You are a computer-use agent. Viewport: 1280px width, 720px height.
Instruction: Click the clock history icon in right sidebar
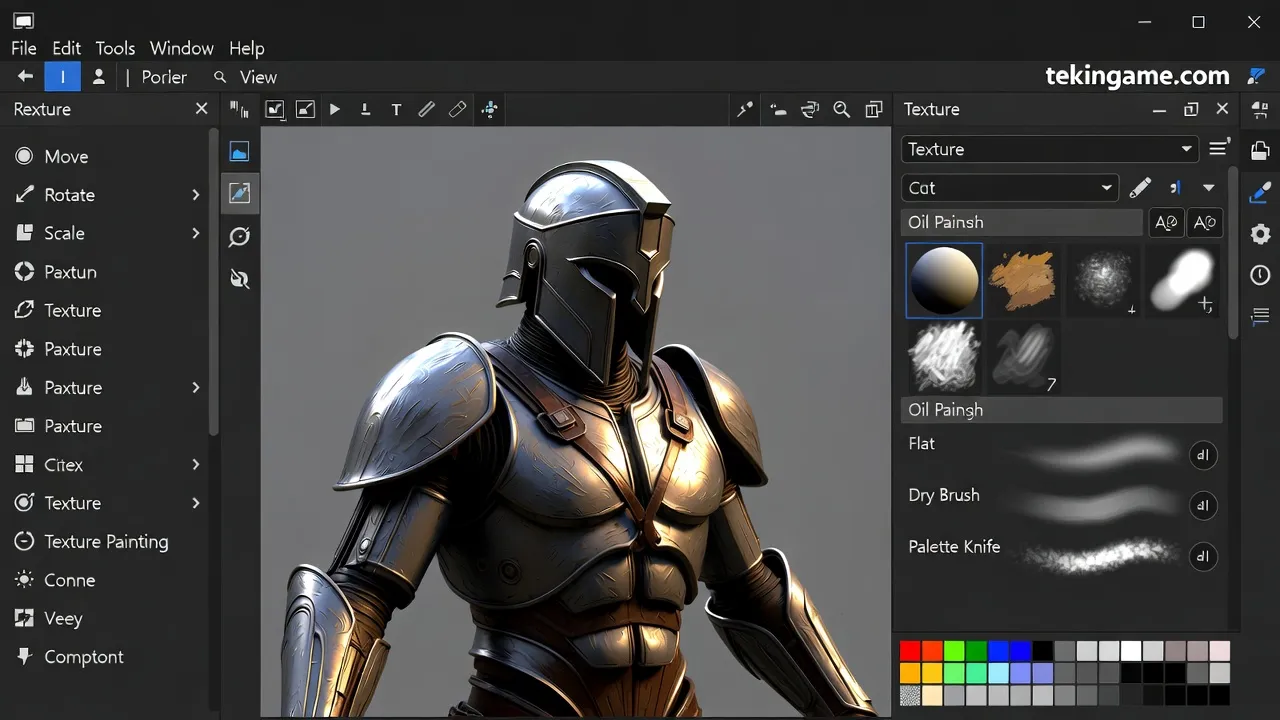point(1260,275)
